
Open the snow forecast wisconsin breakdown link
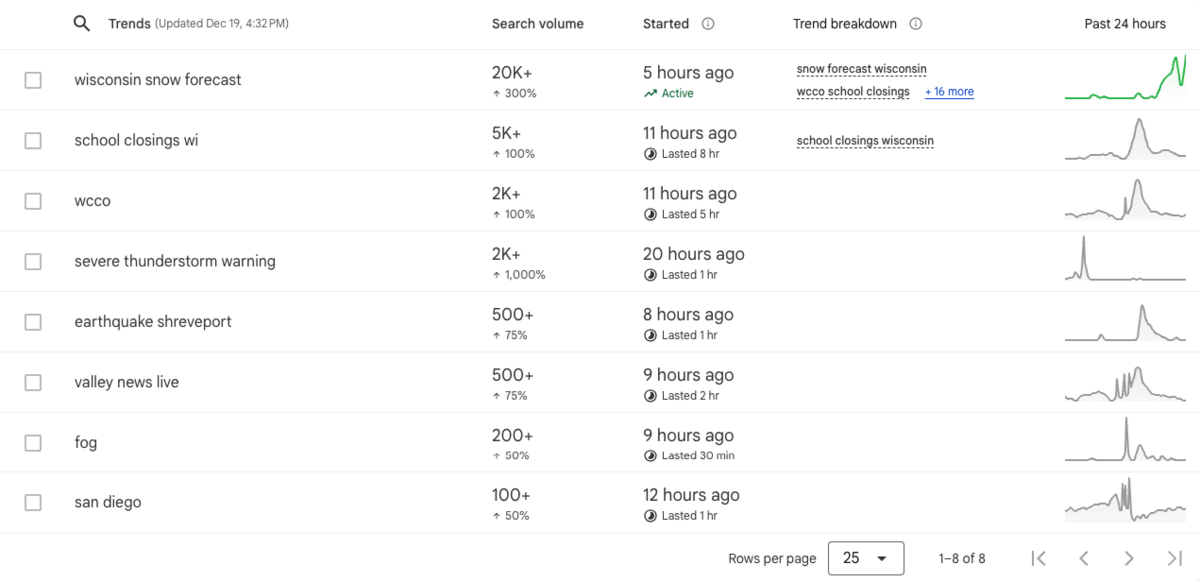[x=861, y=69]
